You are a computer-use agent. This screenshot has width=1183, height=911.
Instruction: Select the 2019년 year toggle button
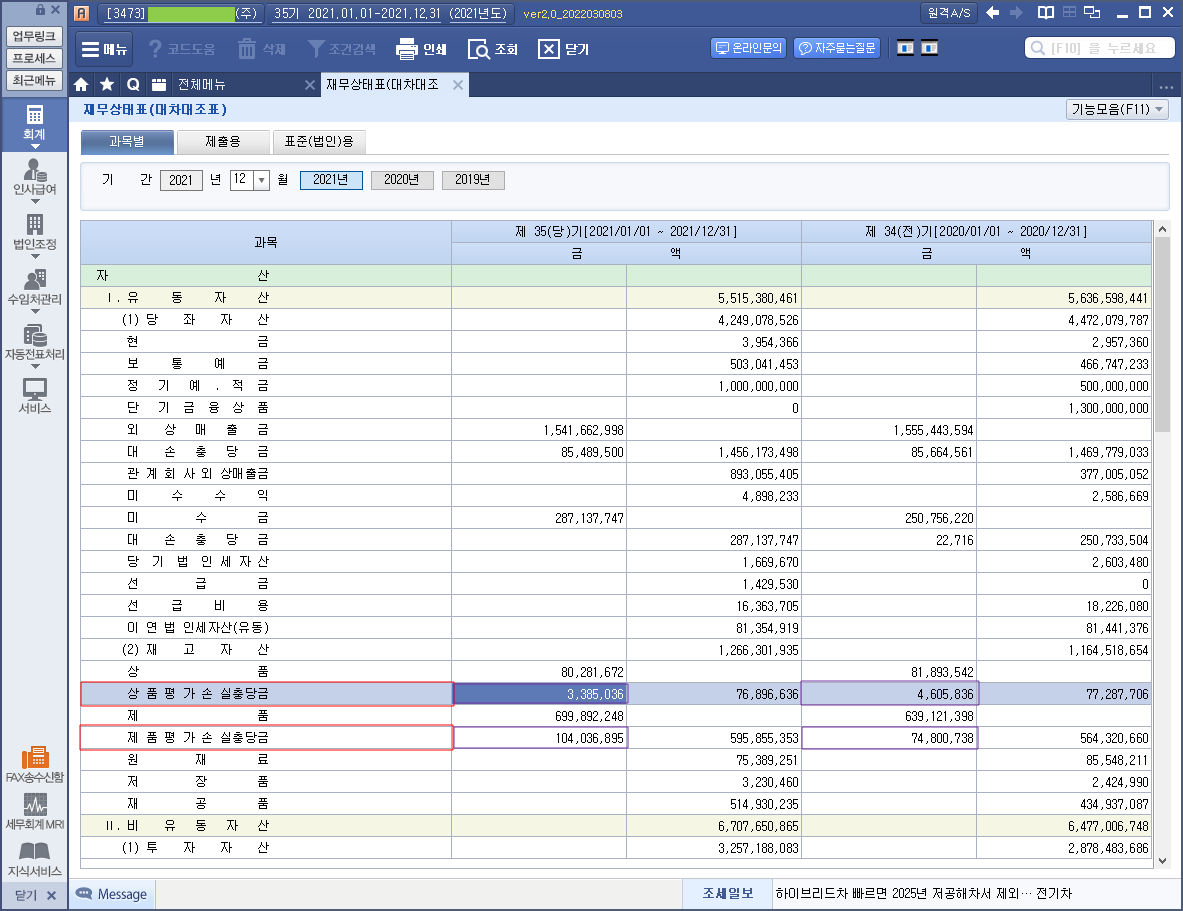point(473,180)
